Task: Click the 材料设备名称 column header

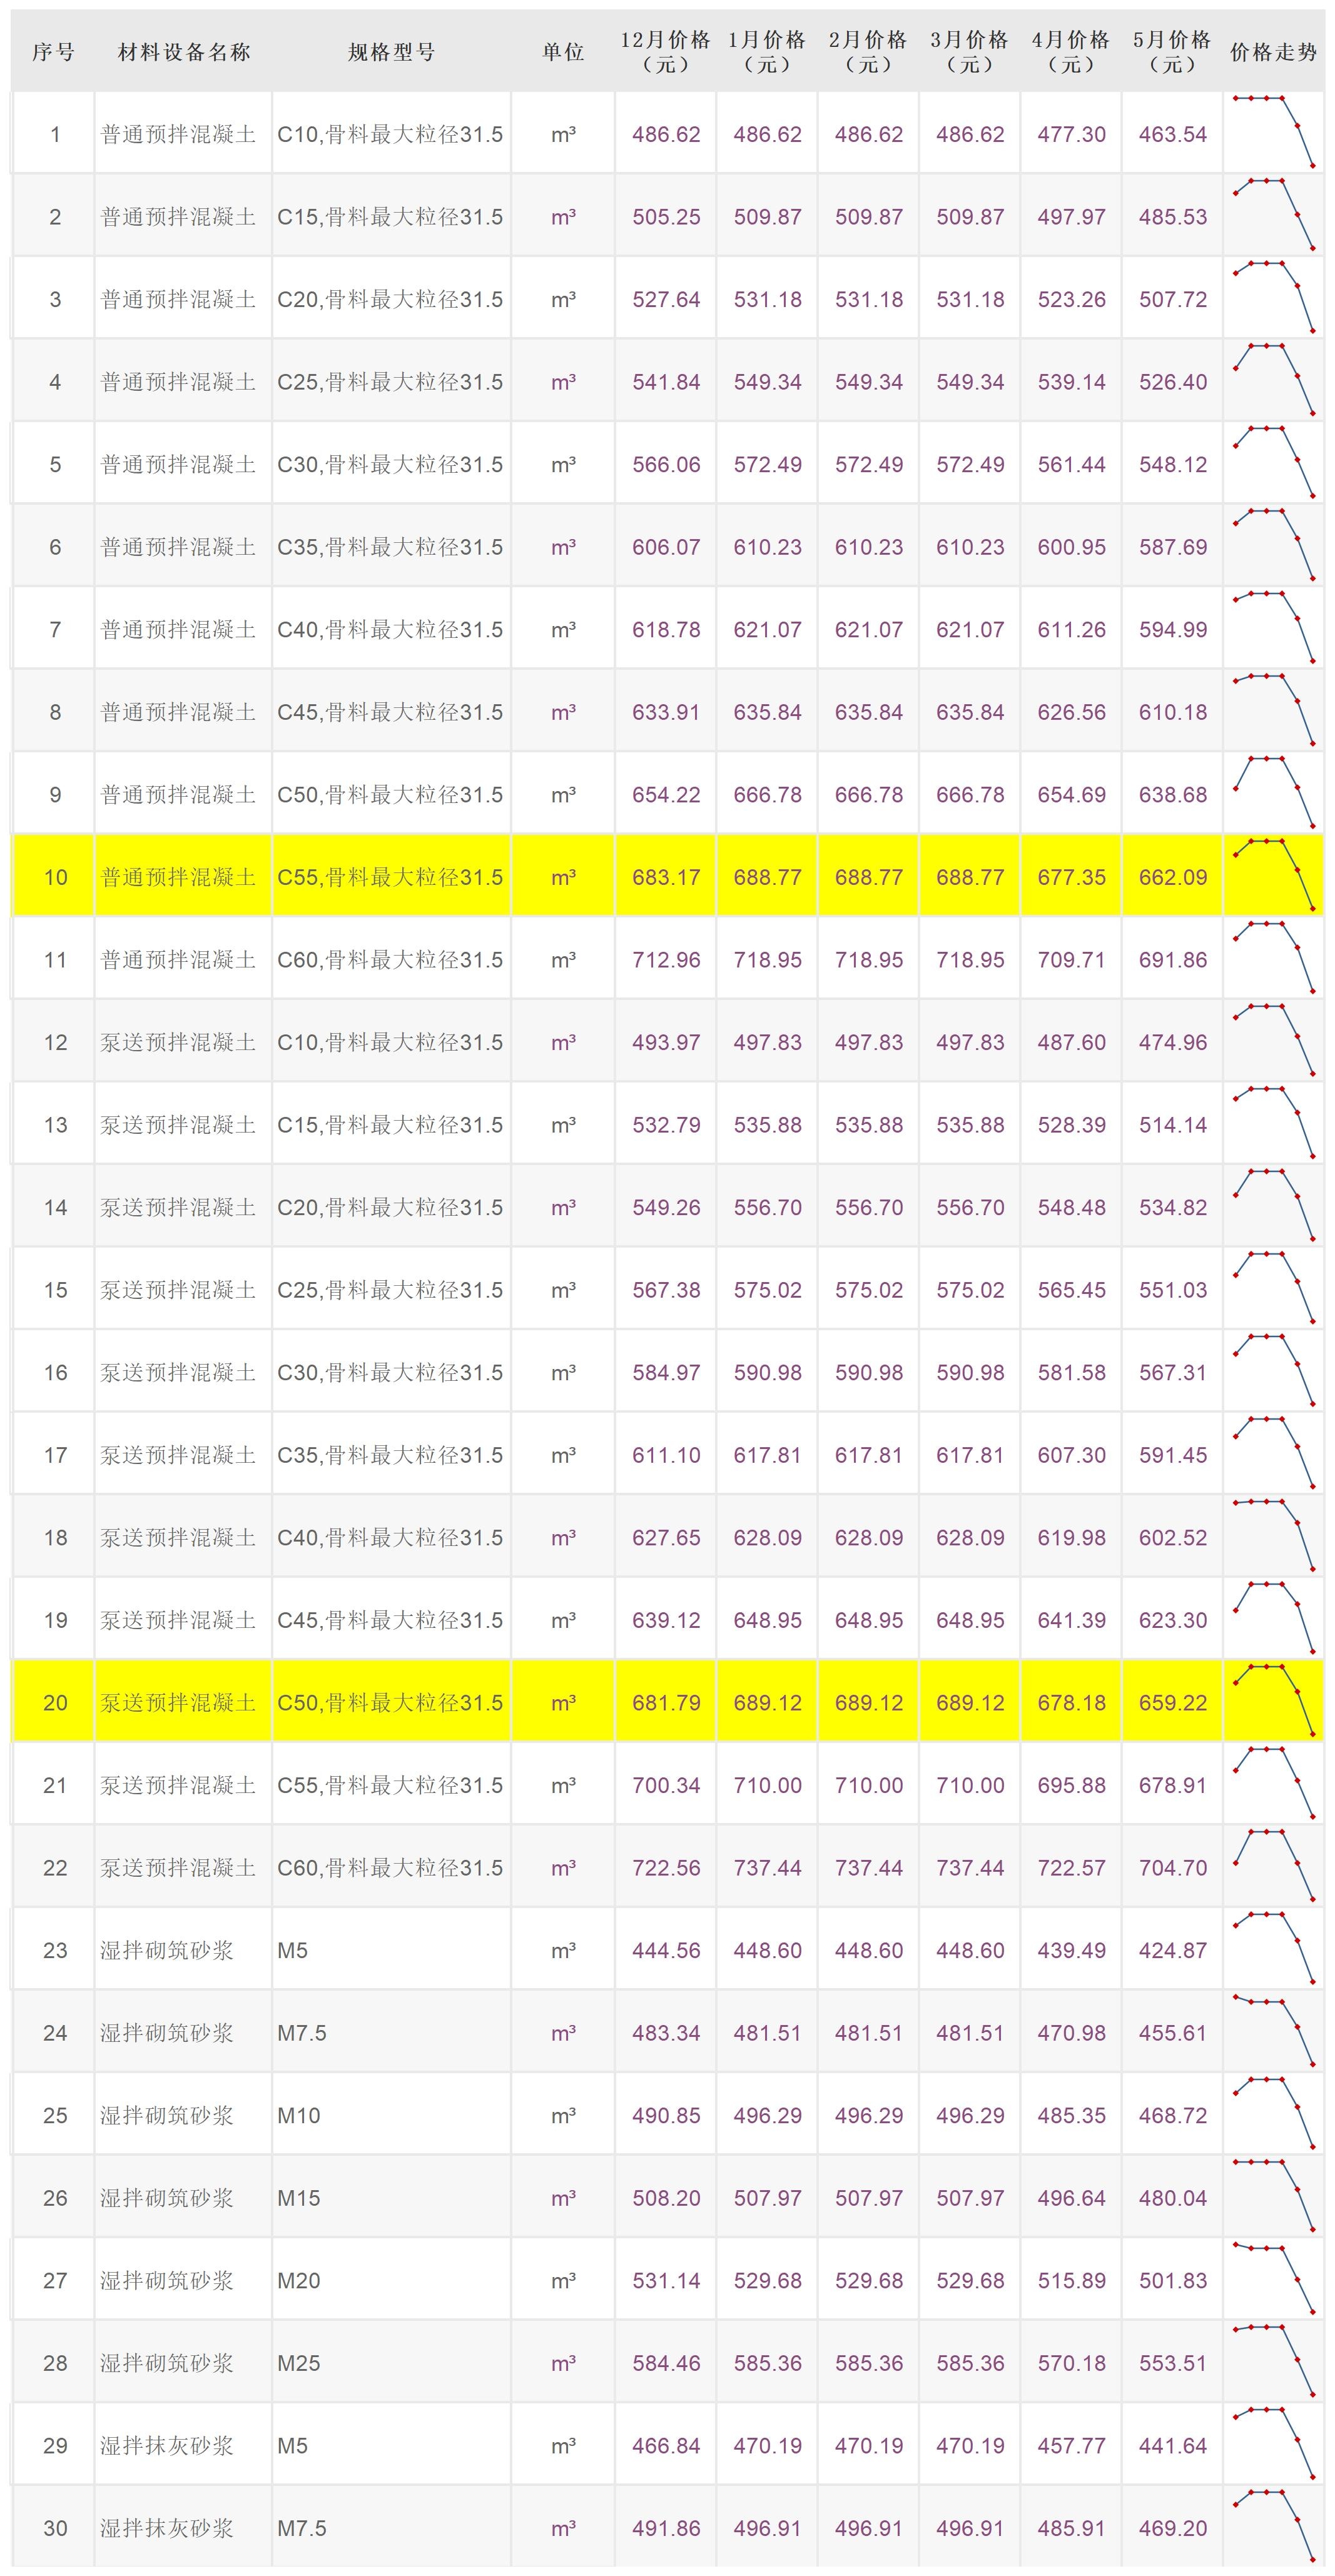Action: (184, 52)
